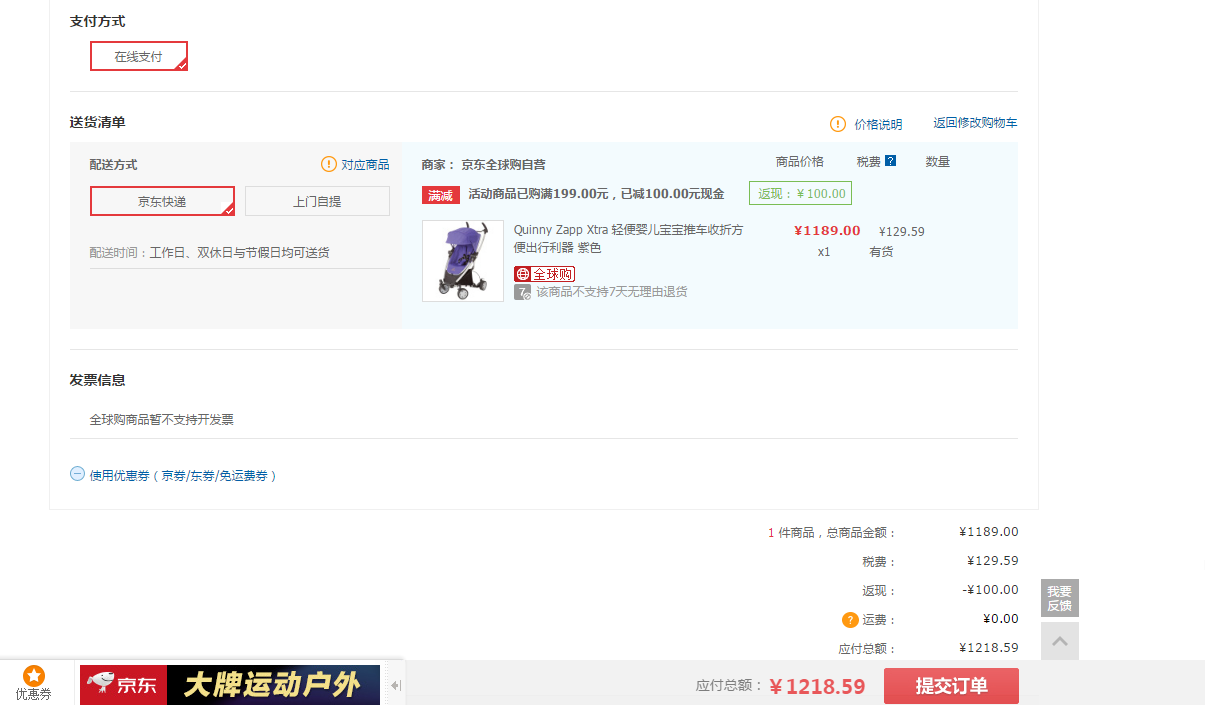
Task: Click the 价格说明 warning icon
Action: point(838,124)
